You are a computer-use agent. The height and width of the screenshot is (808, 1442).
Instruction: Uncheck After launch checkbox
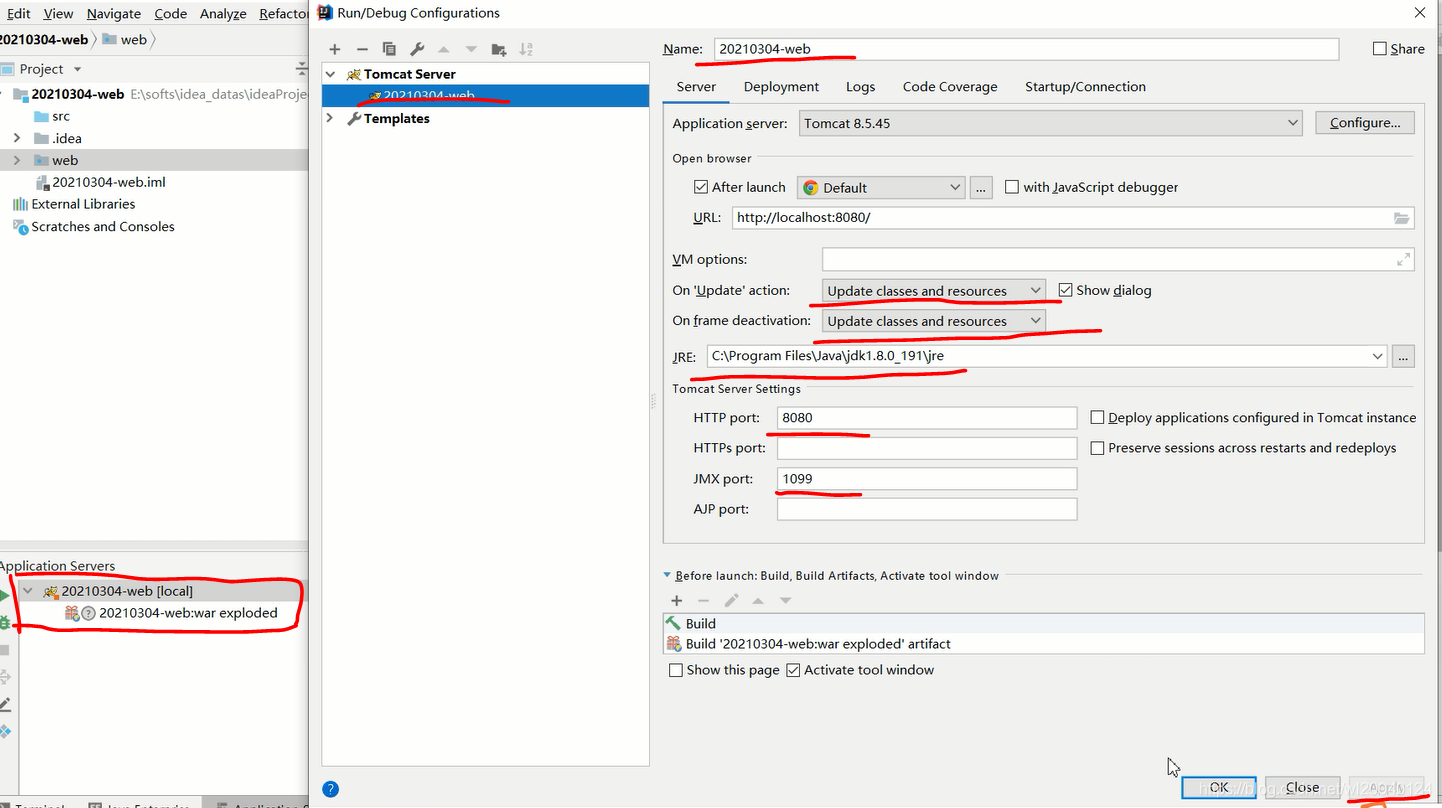tap(701, 187)
